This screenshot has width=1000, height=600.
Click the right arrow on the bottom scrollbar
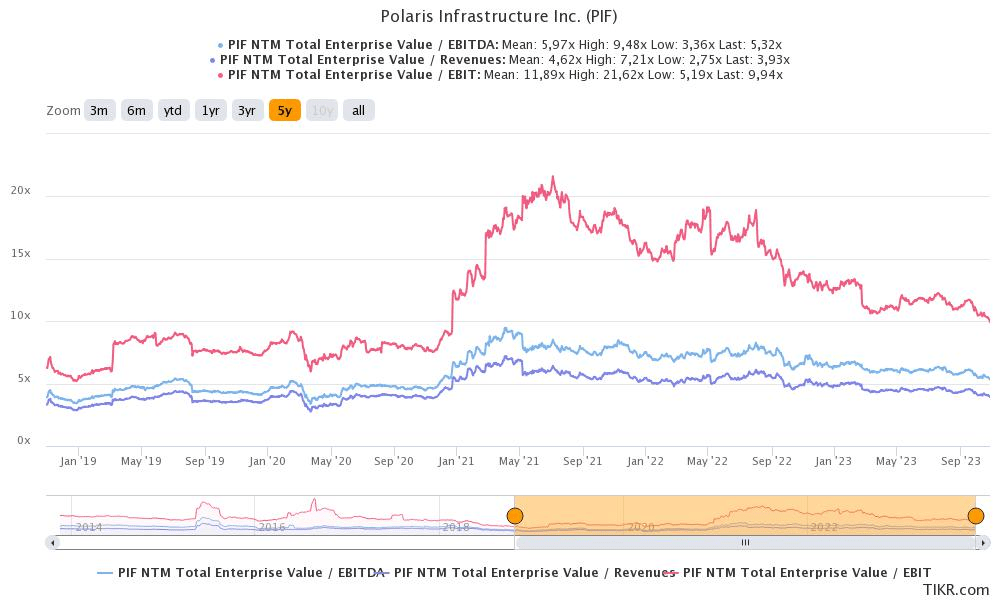(x=984, y=541)
